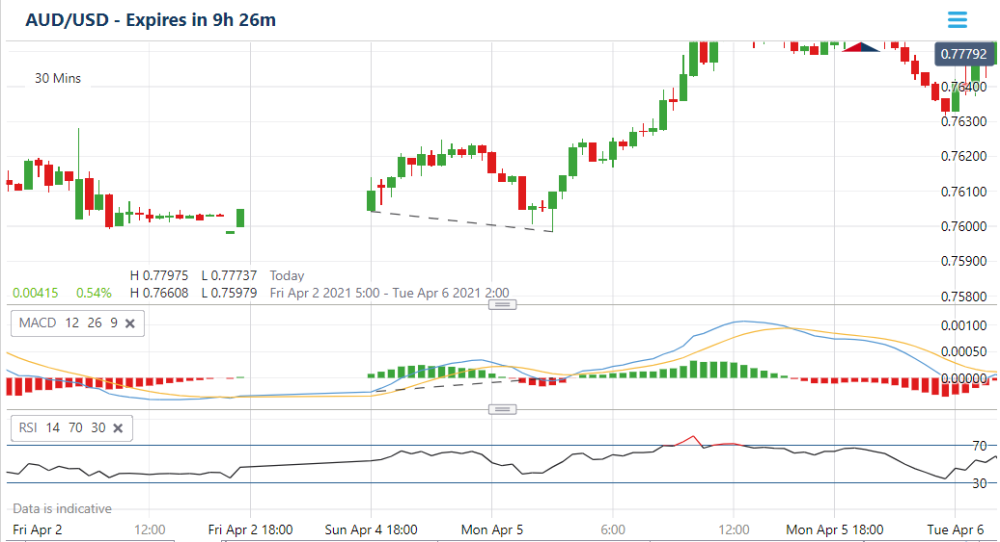Click the L 0.75979 range low
Viewport: 1000px width, 542px height.
point(229,293)
